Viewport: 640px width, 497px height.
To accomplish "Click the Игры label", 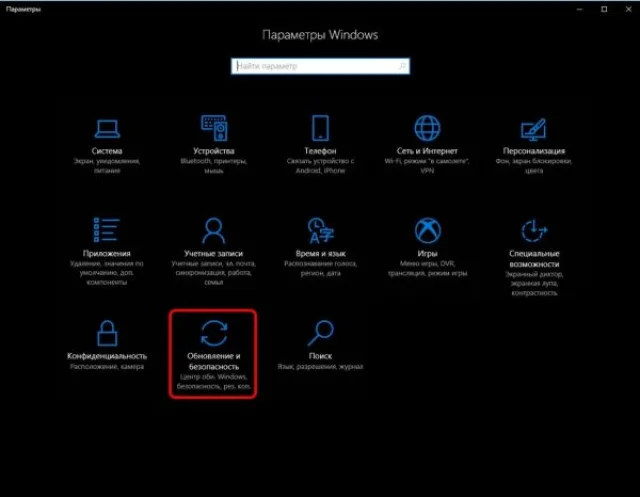I will pyautogui.click(x=427, y=253).
